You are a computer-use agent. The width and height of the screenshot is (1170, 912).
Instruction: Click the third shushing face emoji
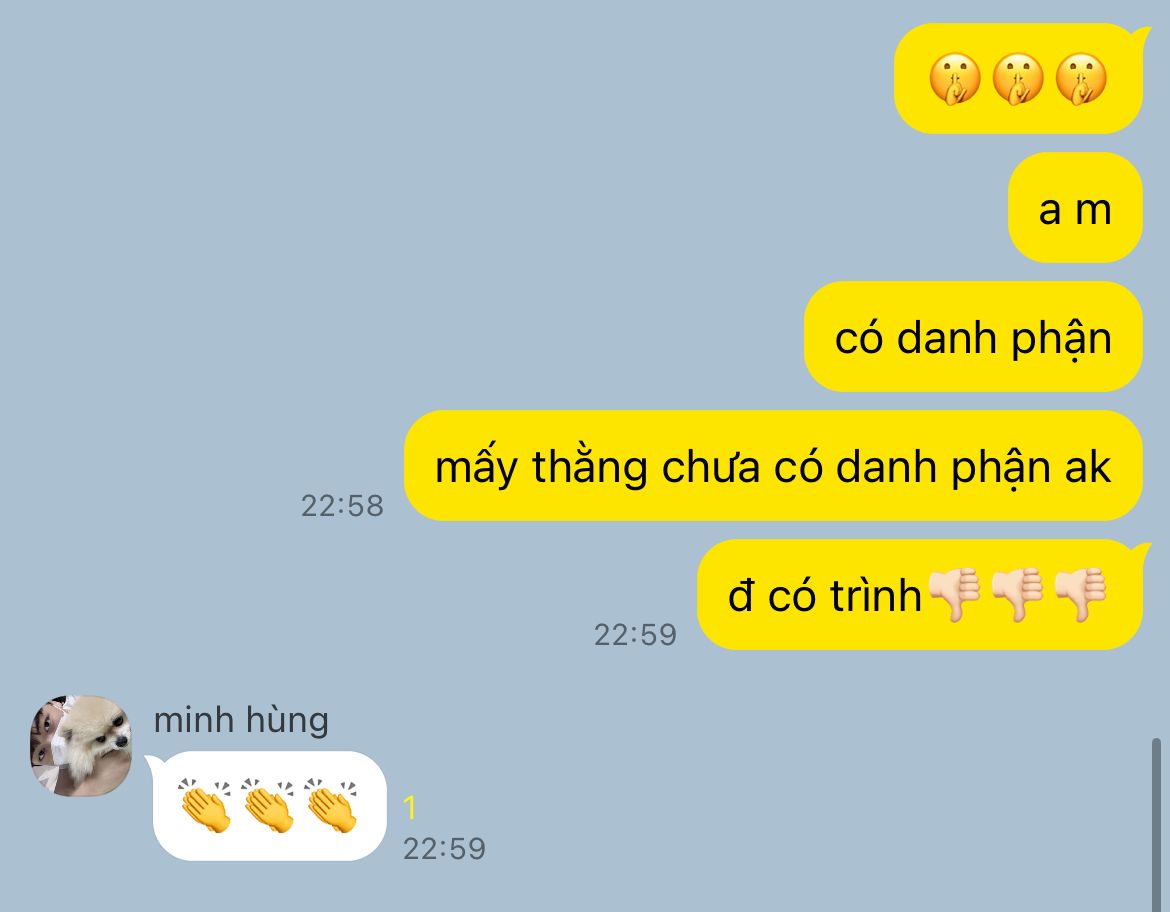1081,79
